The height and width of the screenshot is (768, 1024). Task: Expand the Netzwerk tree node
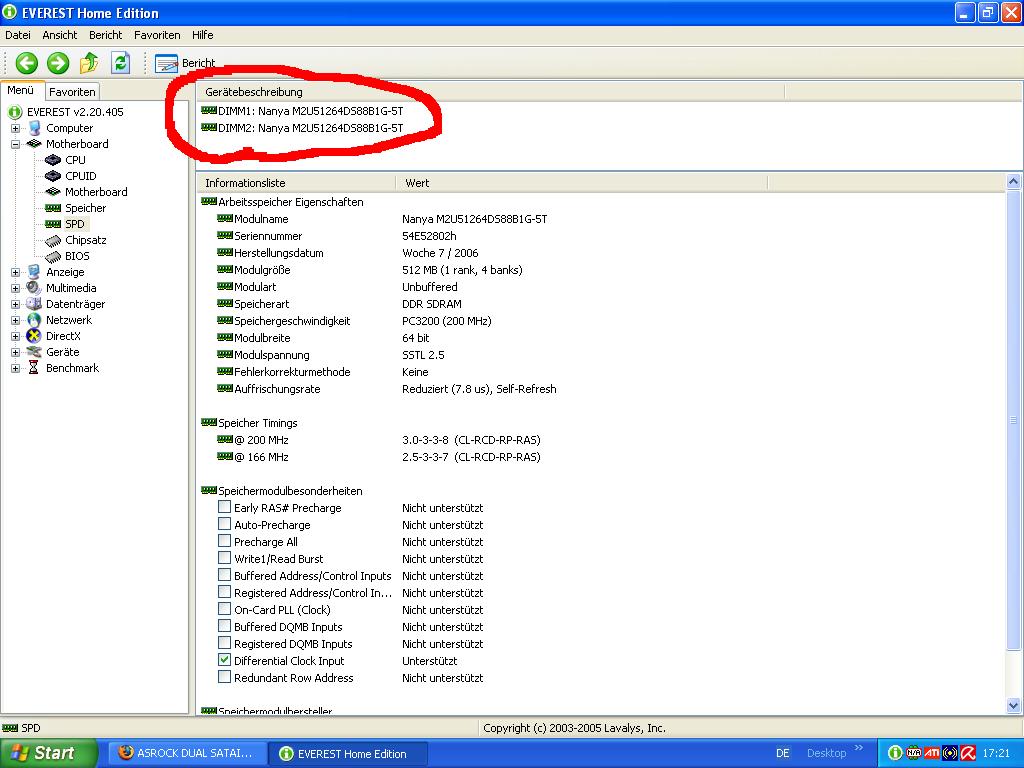tap(16, 320)
